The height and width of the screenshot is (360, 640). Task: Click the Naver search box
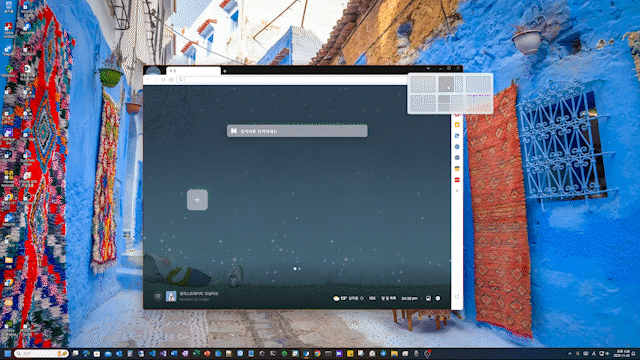[297, 131]
